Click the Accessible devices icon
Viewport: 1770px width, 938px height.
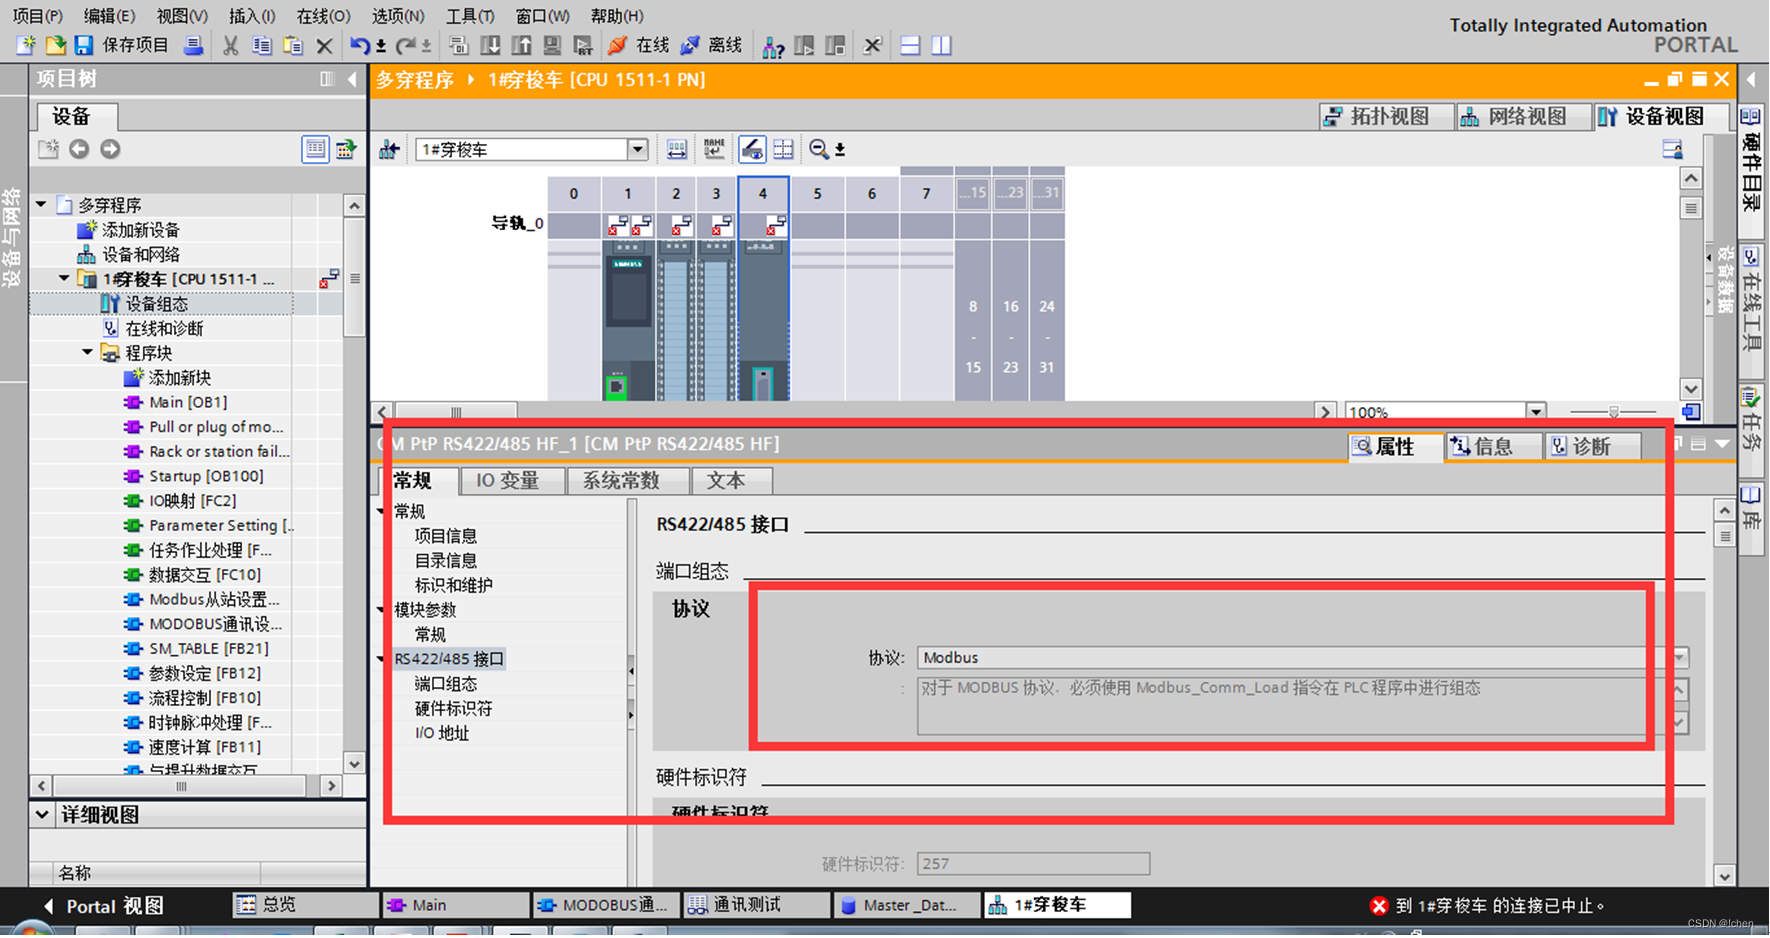pyautogui.click(x=773, y=45)
